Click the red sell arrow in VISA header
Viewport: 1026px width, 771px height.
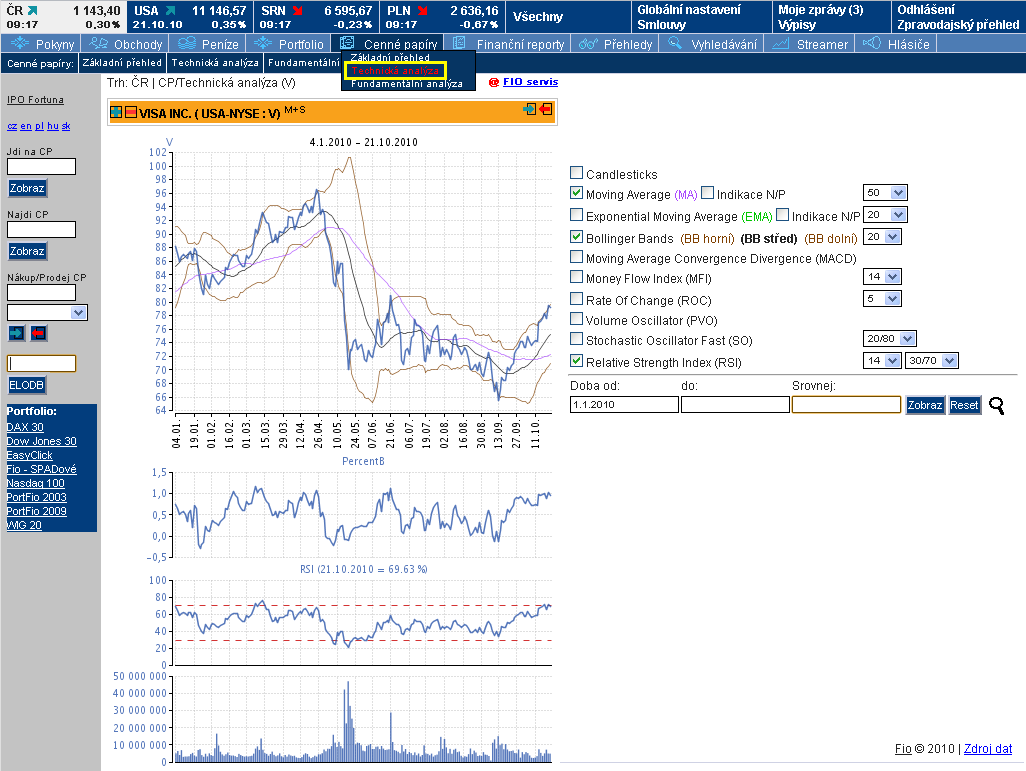(546, 109)
